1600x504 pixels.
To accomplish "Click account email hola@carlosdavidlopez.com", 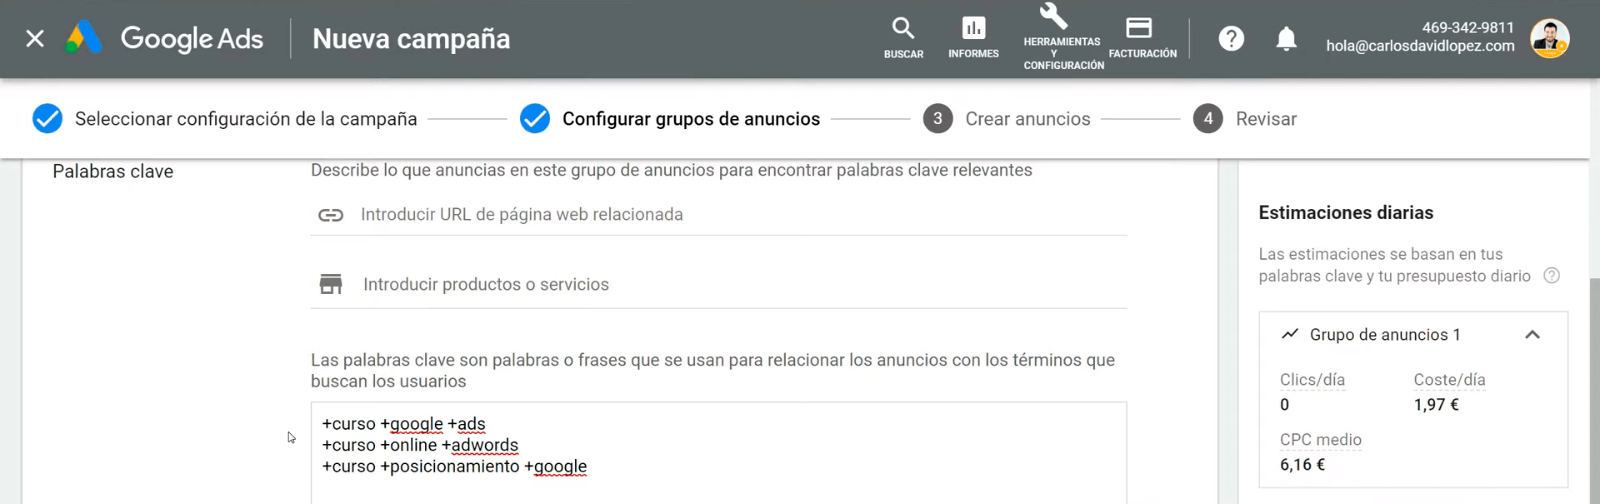I will point(1420,46).
